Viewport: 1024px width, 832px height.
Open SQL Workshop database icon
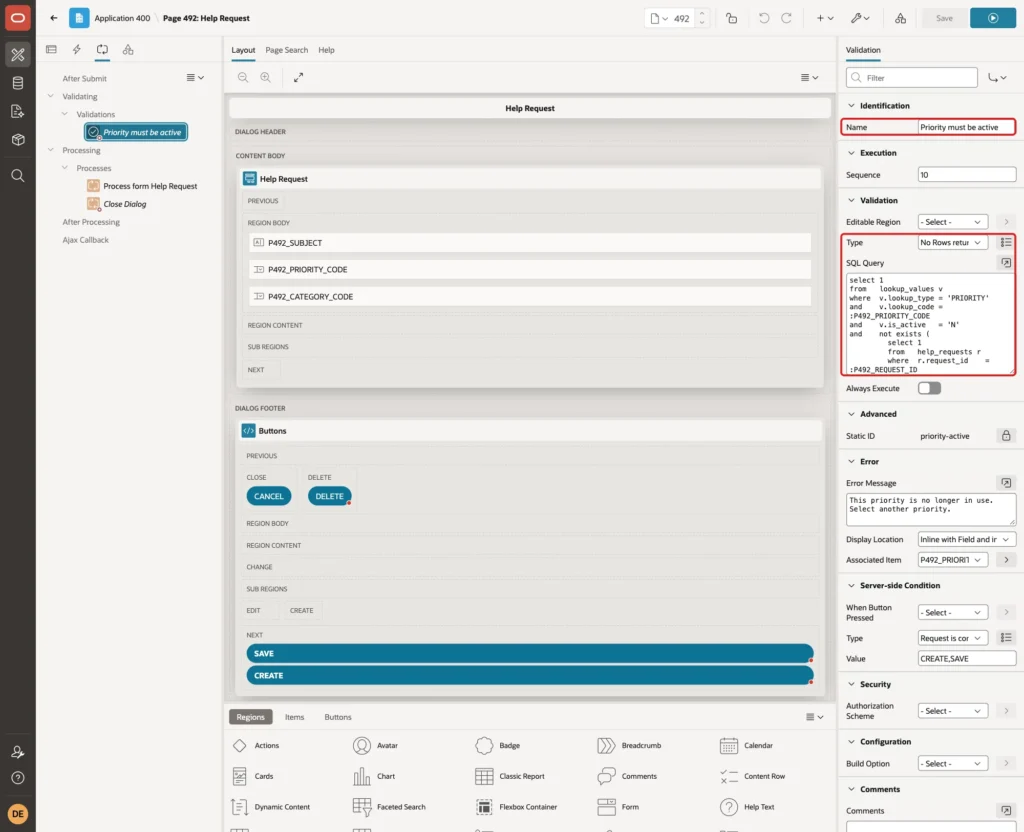point(18,83)
